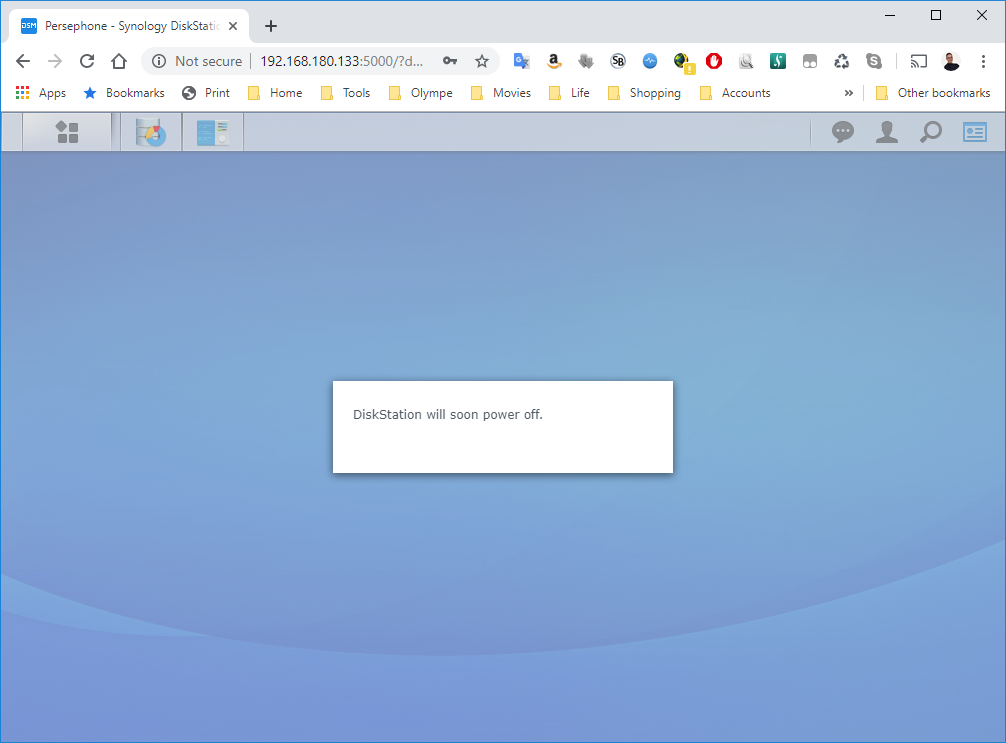Viewport: 1006px width, 743px height.
Task: Open saved passwords key icon
Action: coord(450,61)
